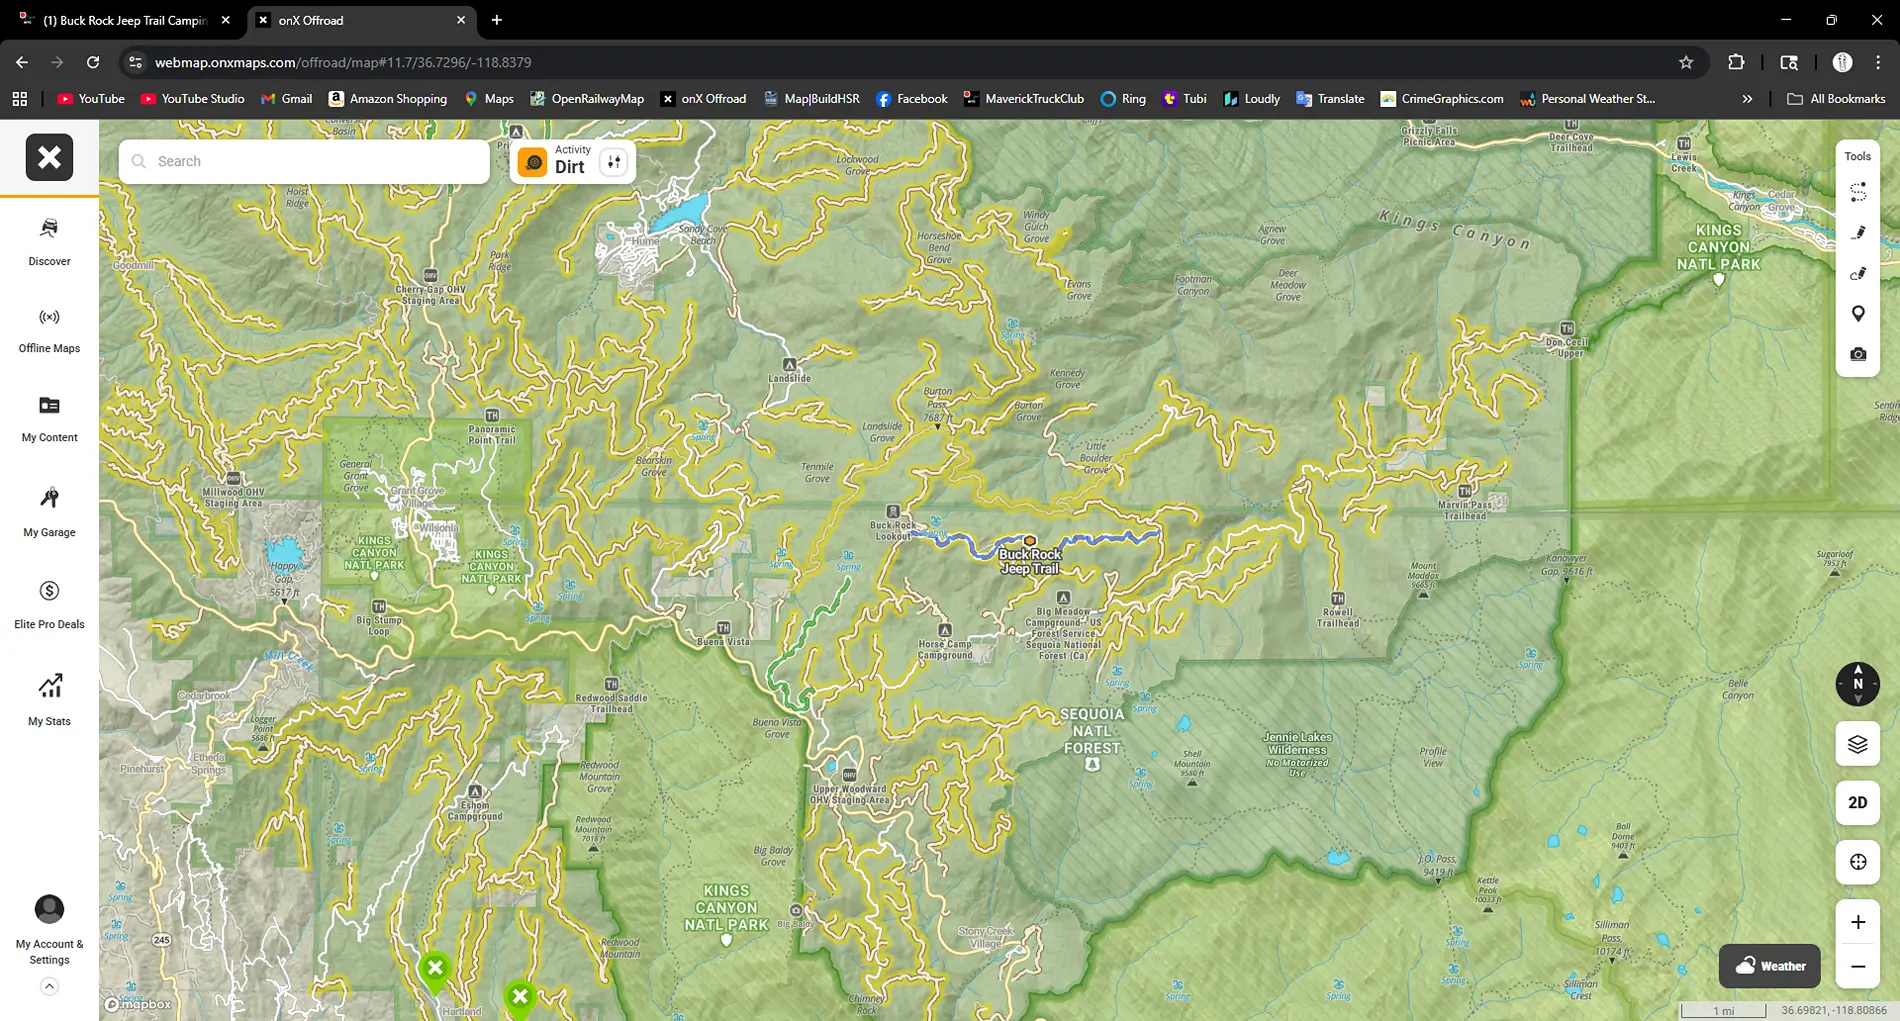Click the Buena Vista trailhead marker
The height and width of the screenshot is (1021, 1900).
[x=723, y=628]
